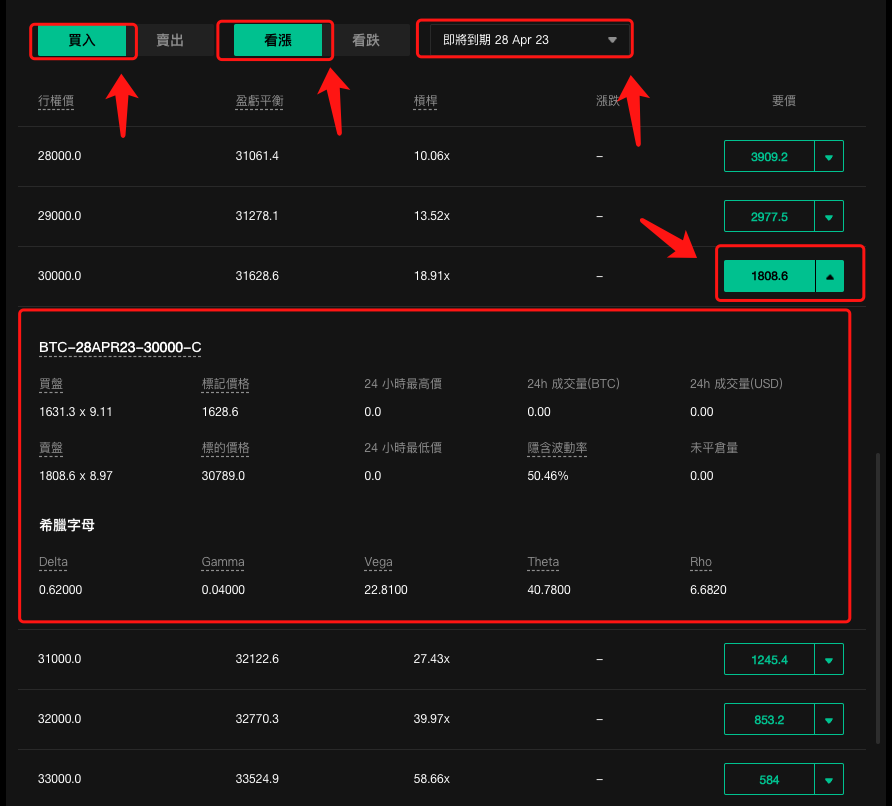Click the vertical scrollbar on right

coord(878,597)
